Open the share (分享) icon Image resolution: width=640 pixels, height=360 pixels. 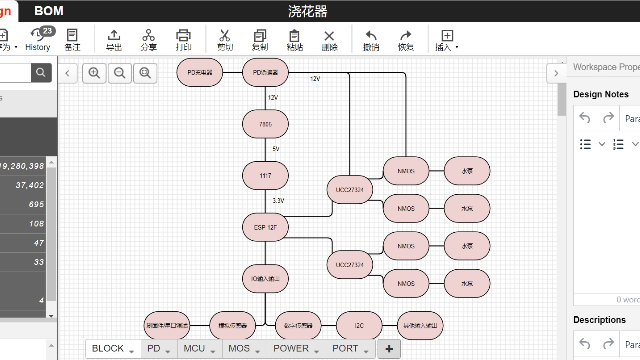pos(149,36)
